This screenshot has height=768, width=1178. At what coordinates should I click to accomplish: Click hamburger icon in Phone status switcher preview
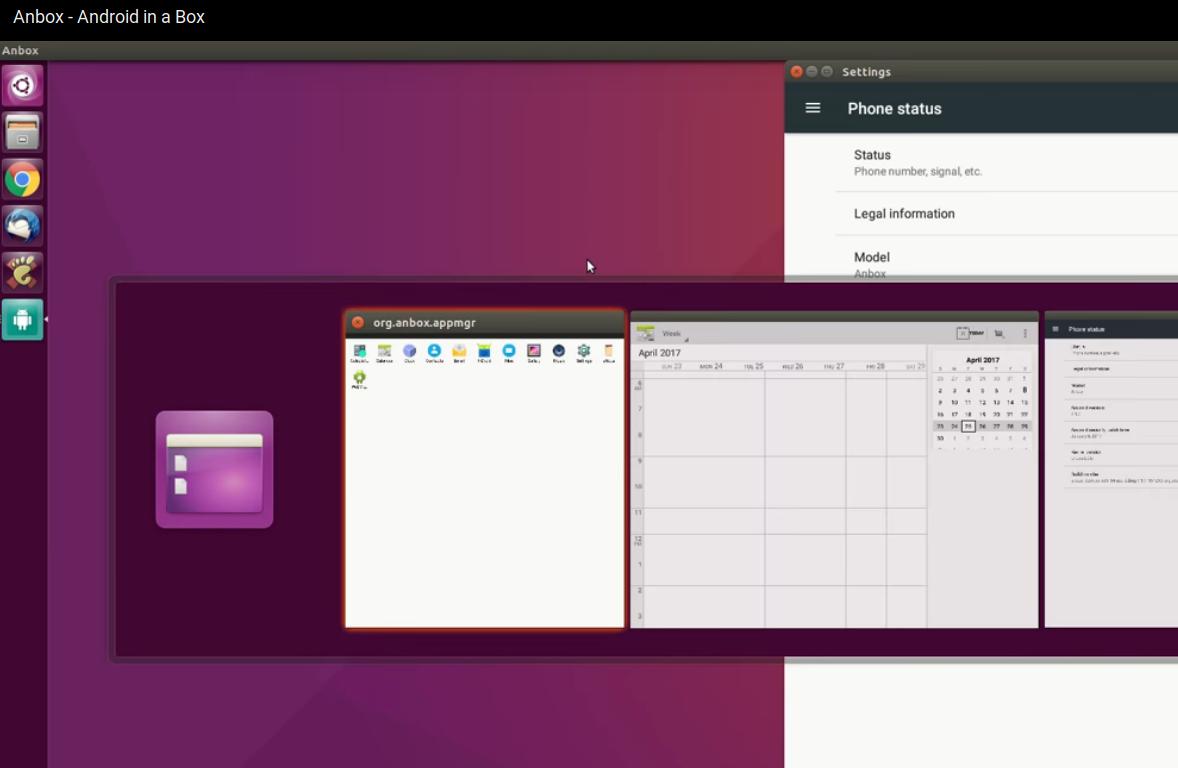pyautogui.click(x=1055, y=329)
